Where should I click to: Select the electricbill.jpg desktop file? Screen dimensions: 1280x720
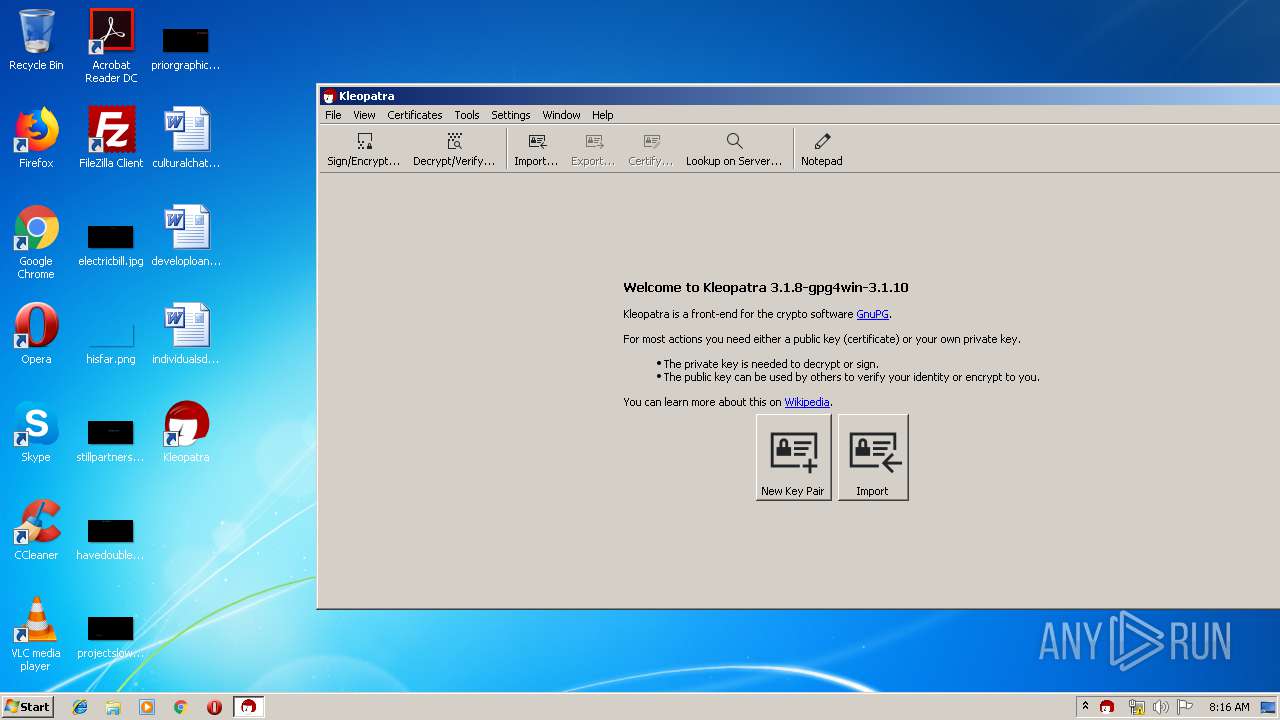111,246
